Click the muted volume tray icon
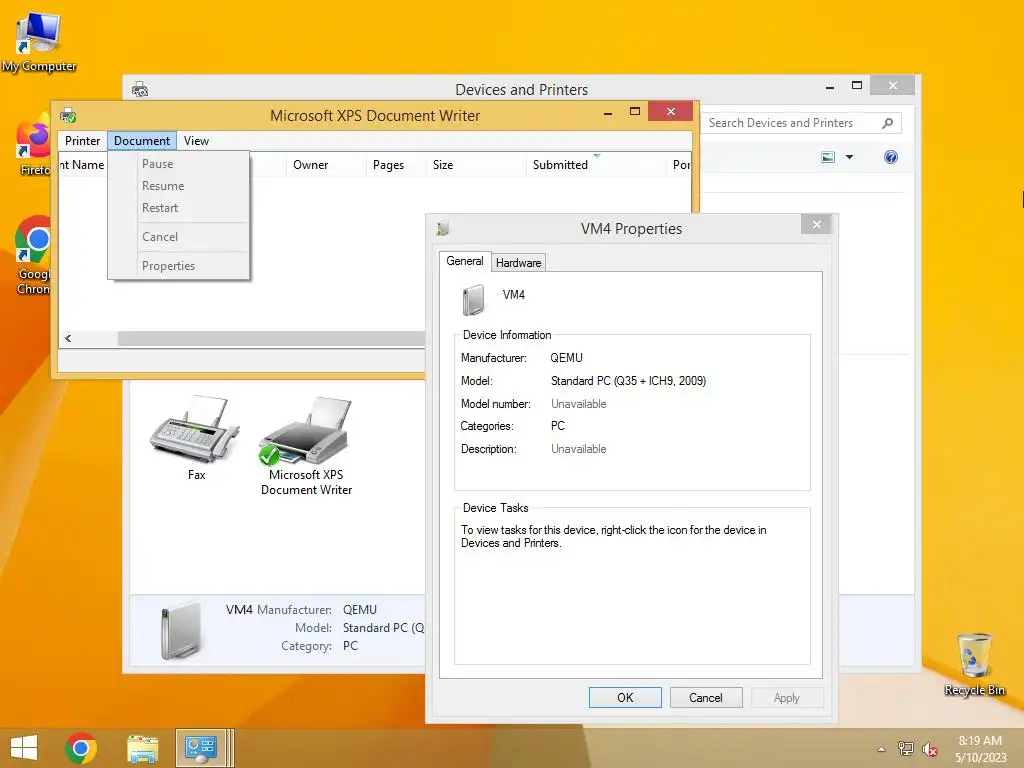The image size is (1024, 768). pos(929,749)
